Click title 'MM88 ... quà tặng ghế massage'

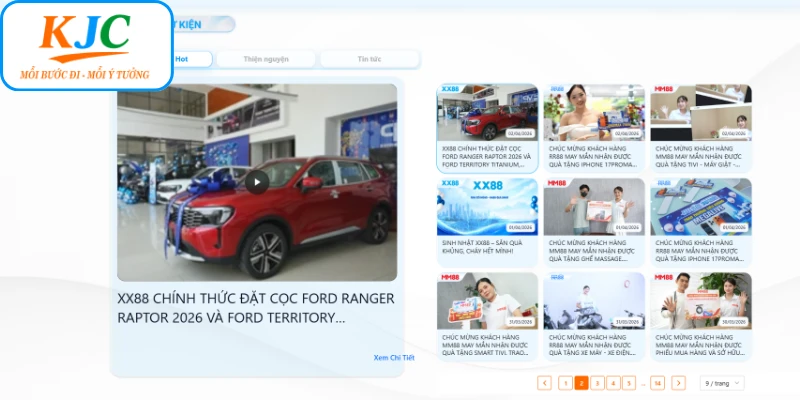tap(592, 251)
